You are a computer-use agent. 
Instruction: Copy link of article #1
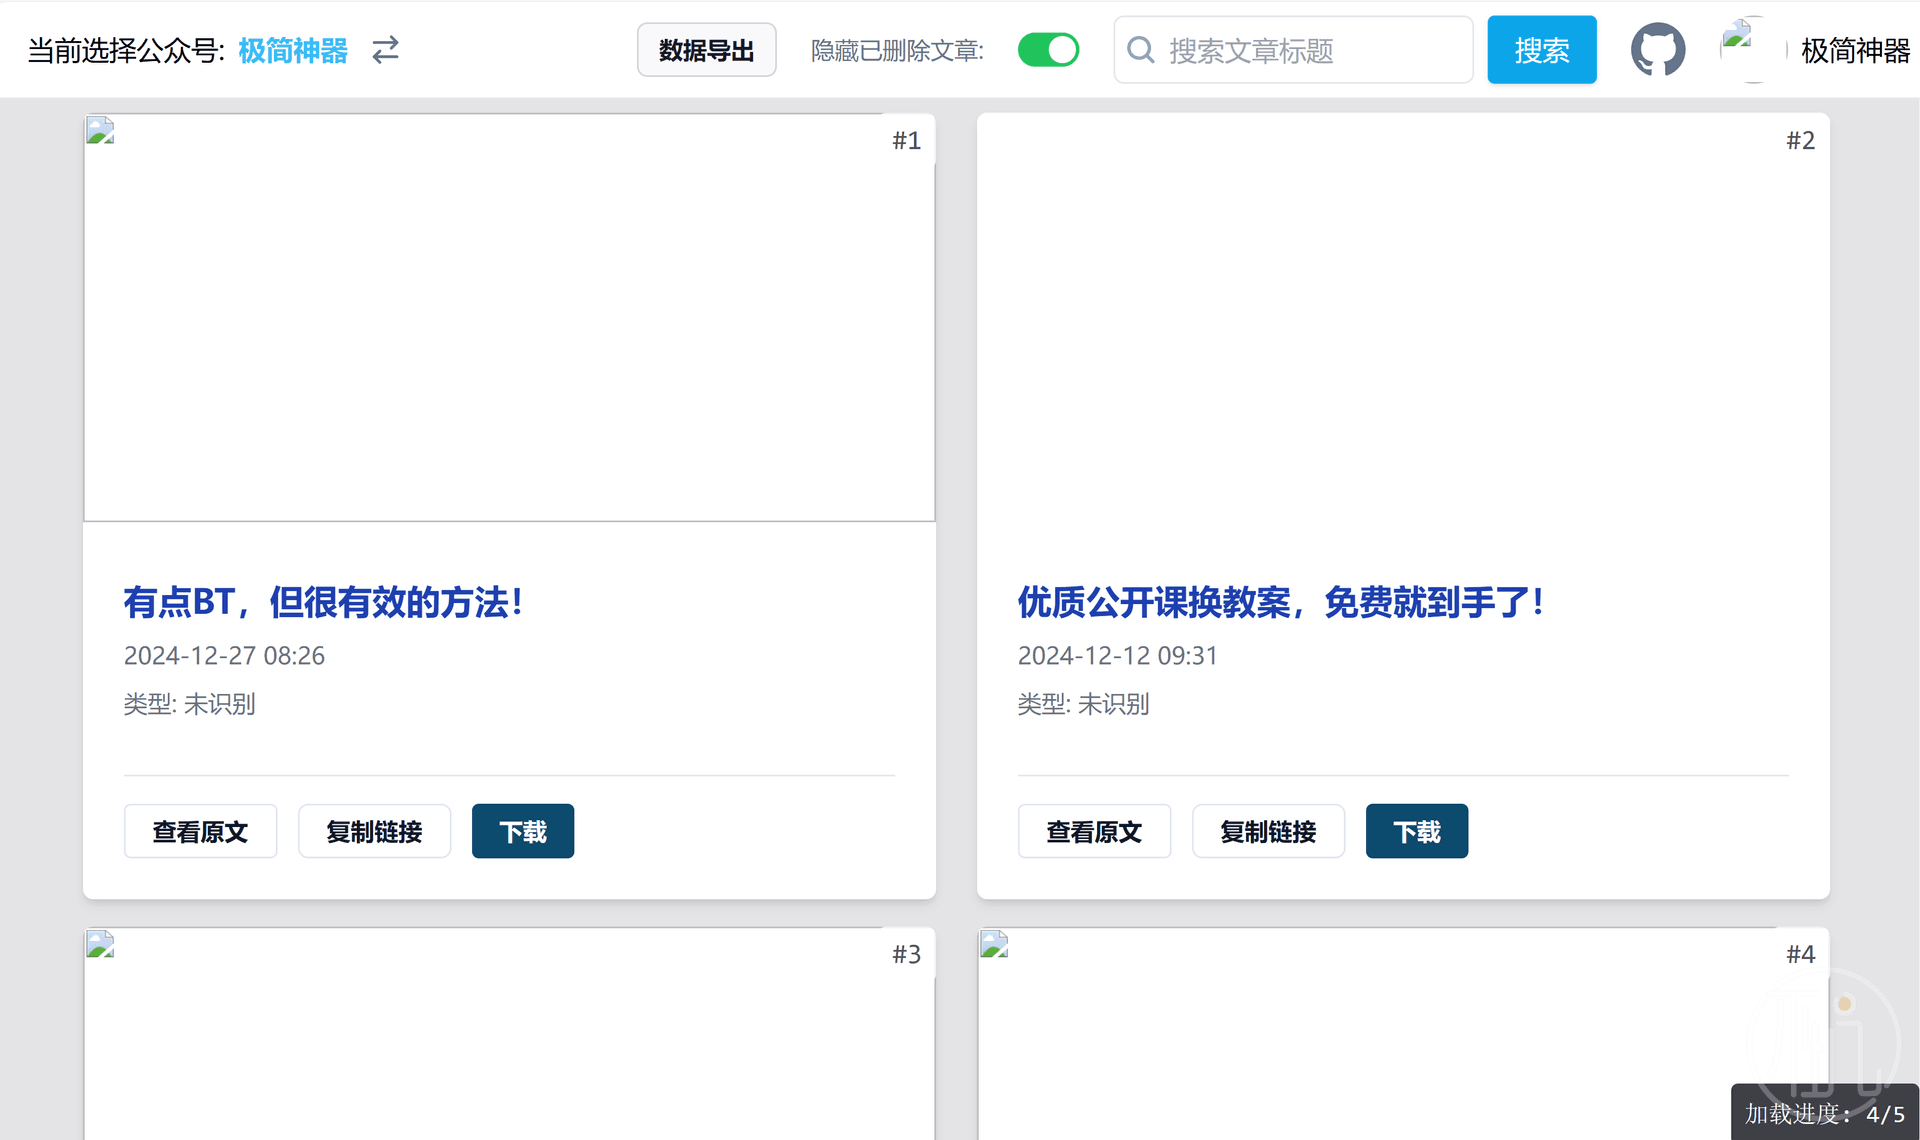[374, 831]
